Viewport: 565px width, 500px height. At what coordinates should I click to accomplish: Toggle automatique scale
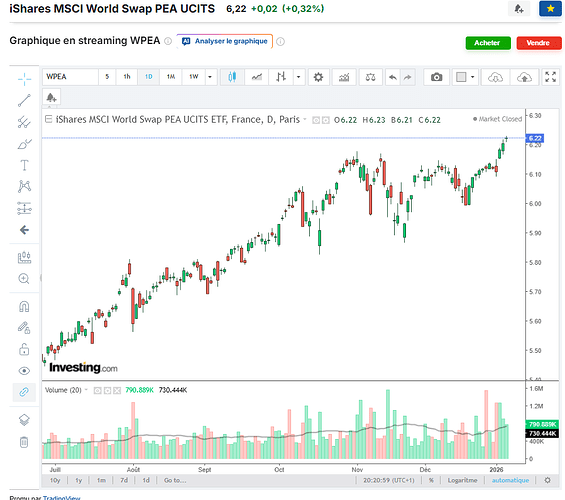coord(510,480)
